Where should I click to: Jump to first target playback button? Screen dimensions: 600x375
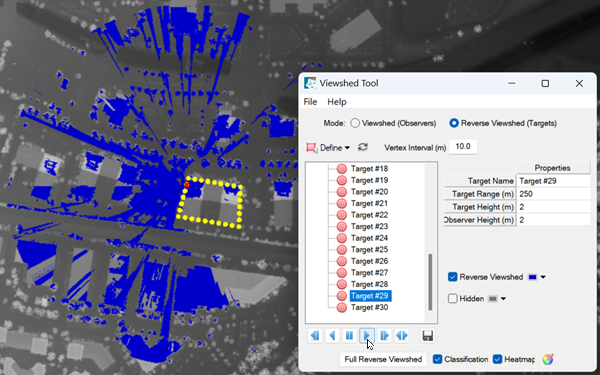315,336
